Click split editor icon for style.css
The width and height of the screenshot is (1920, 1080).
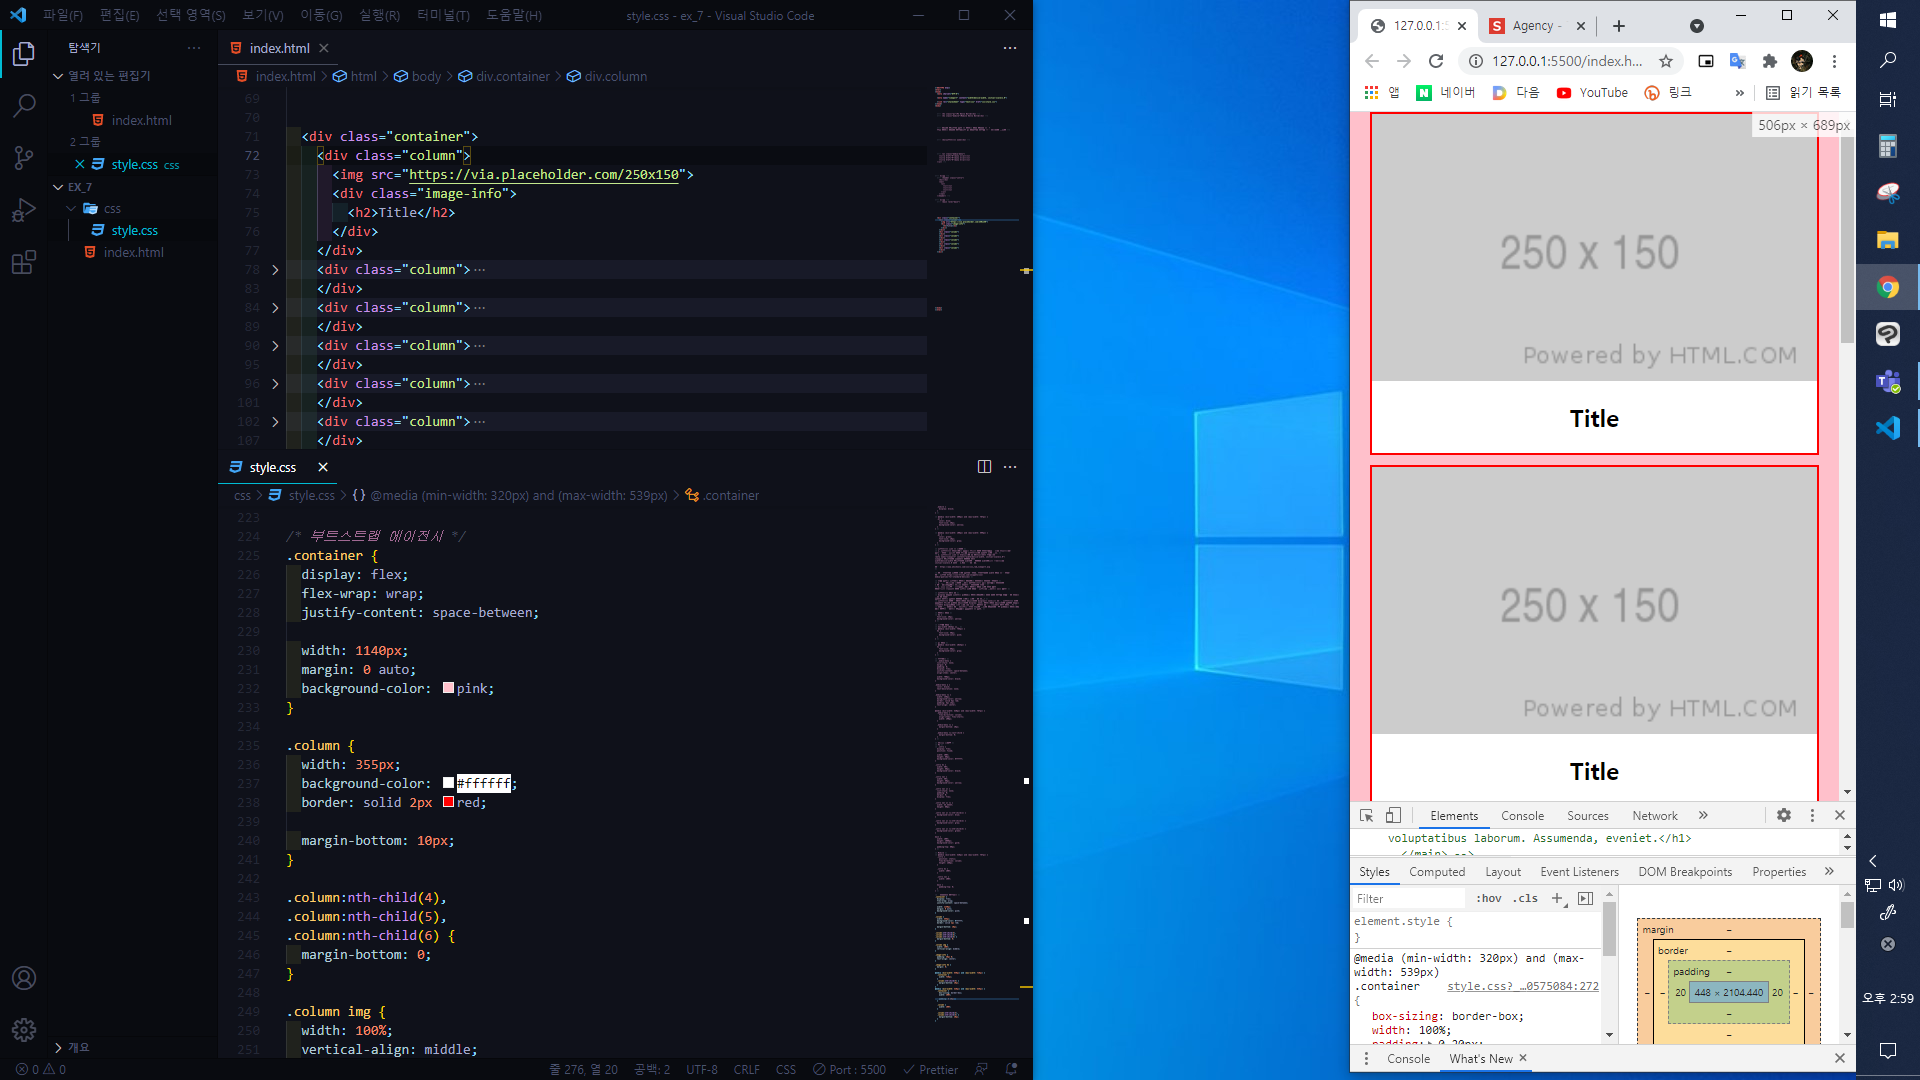pos(984,467)
